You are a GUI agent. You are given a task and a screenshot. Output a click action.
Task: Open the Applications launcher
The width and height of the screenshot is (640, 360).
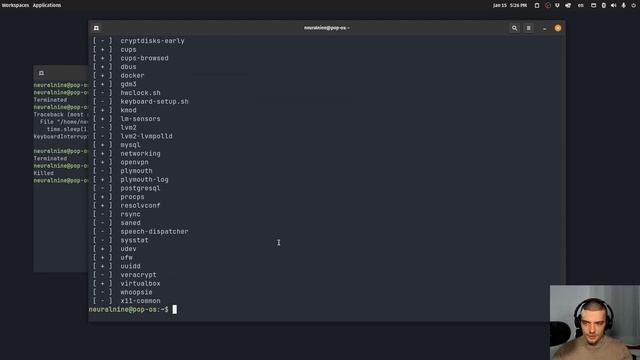coord(47,5)
